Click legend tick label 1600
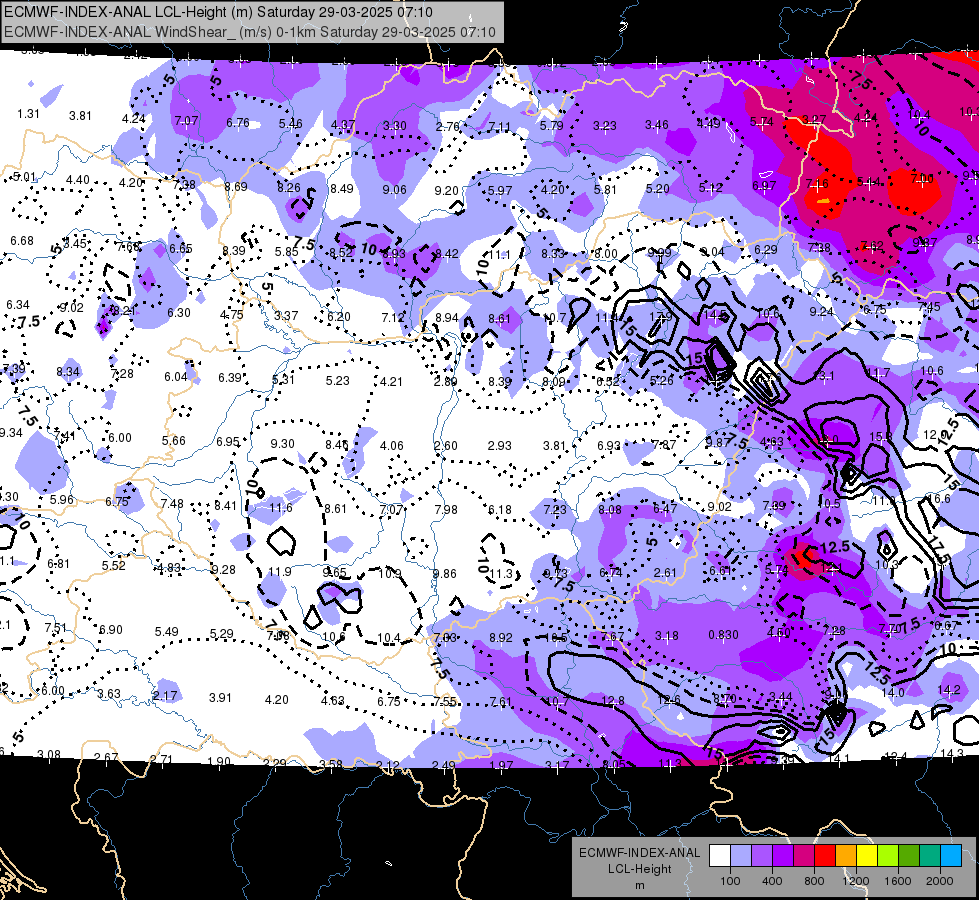 (x=898, y=881)
